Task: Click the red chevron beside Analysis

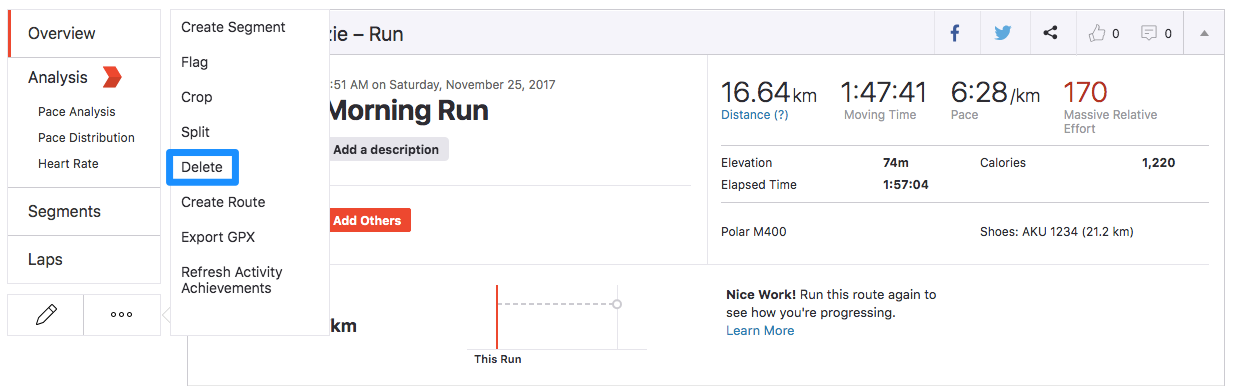Action: pyautogui.click(x=112, y=77)
